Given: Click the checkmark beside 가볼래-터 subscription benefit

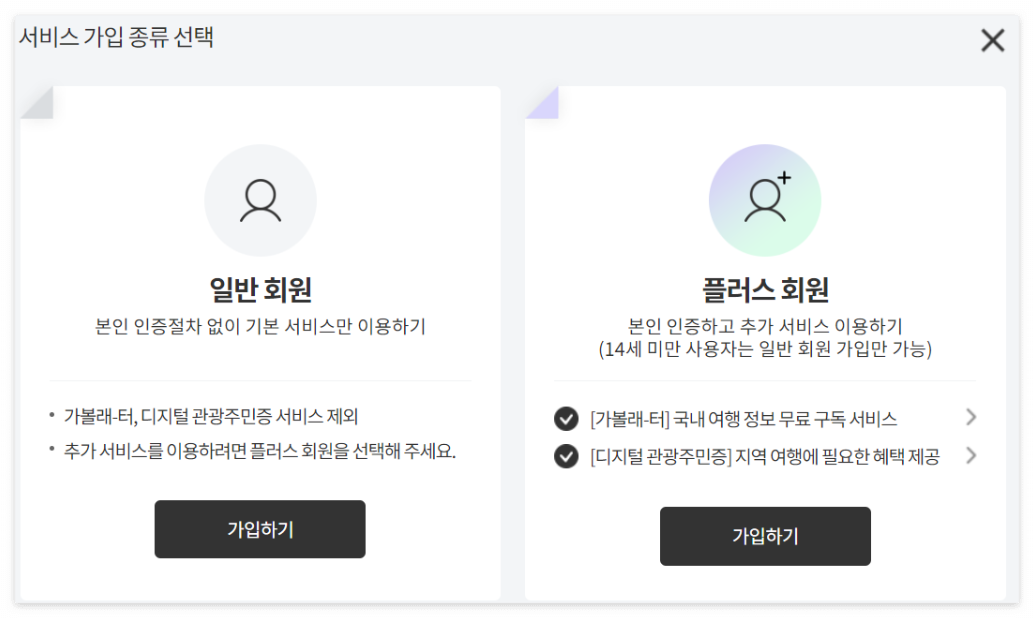Looking at the screenshot, I should (x=566, y=418).
